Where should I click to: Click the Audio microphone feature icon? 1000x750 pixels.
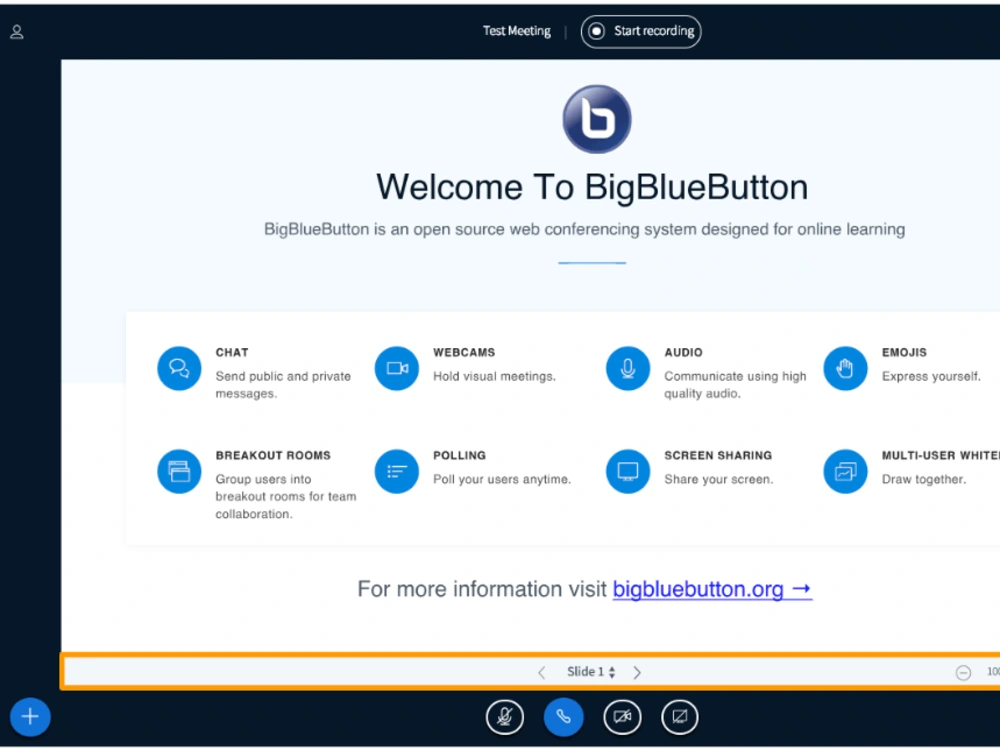pyautogui.click(x=628, y=368)
